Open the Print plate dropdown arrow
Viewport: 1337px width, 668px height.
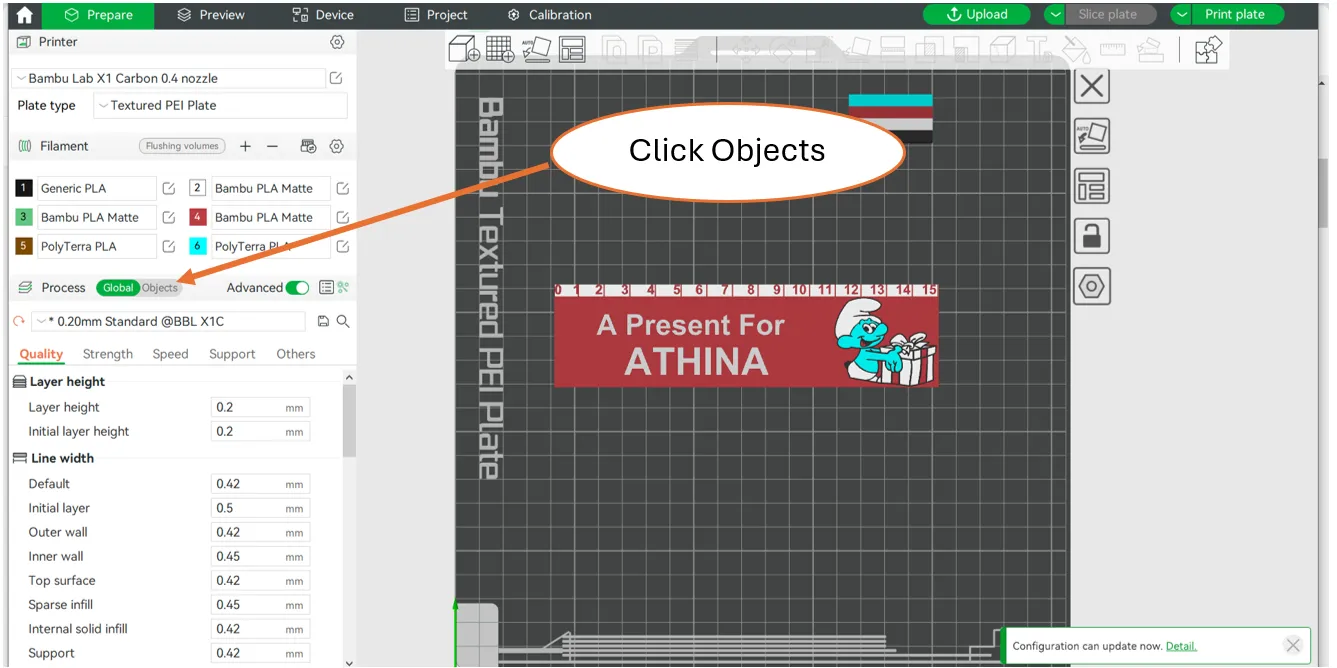click(x=1182, y=15)
